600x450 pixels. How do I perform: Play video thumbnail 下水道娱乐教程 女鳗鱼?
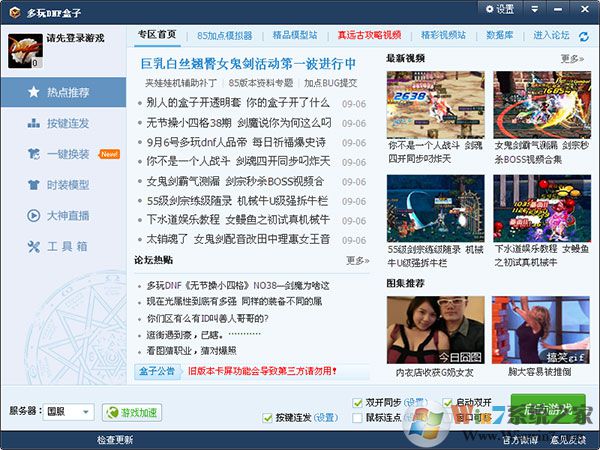[x=542, y=209]
